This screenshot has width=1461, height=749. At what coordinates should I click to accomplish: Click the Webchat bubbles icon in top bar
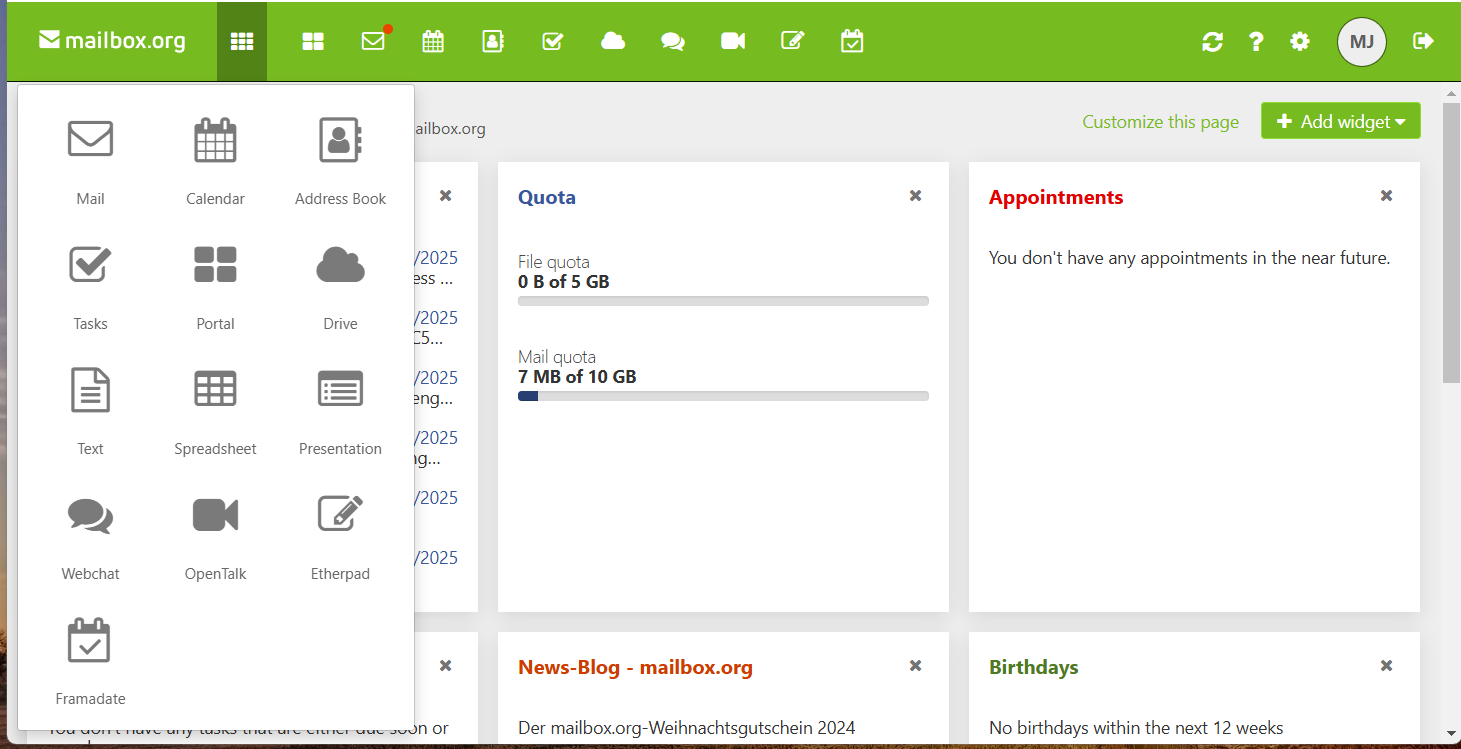pos(673,41)
